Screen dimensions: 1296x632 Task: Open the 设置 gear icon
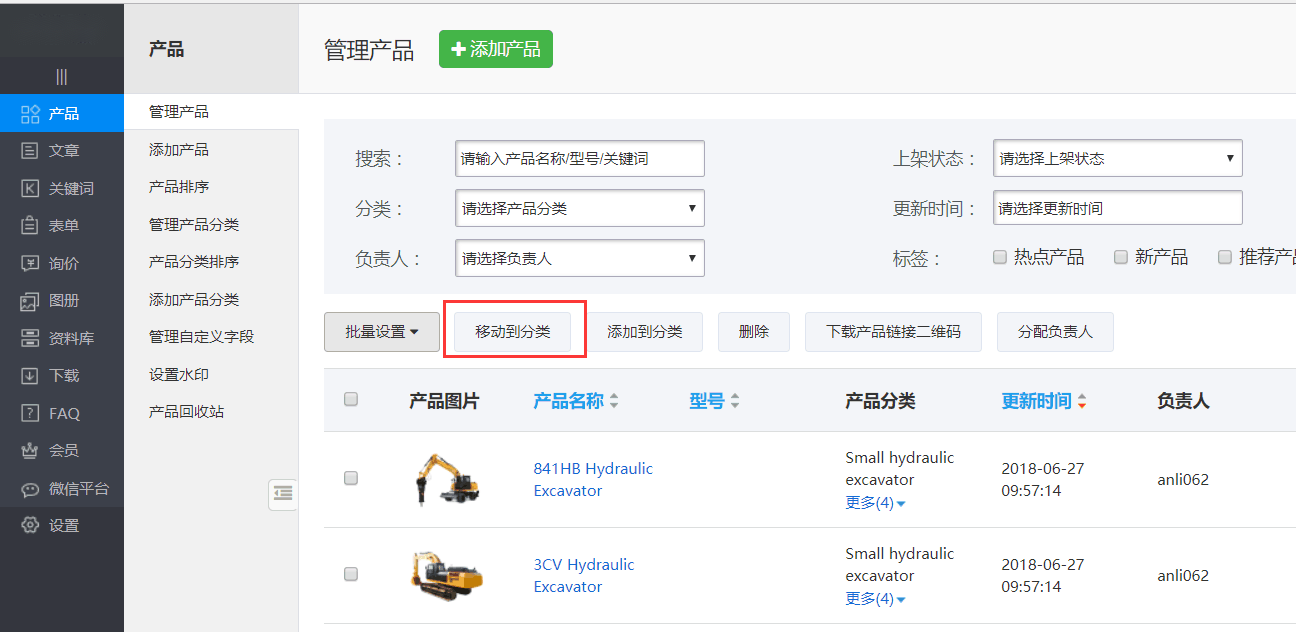click(x=30, y=526)
